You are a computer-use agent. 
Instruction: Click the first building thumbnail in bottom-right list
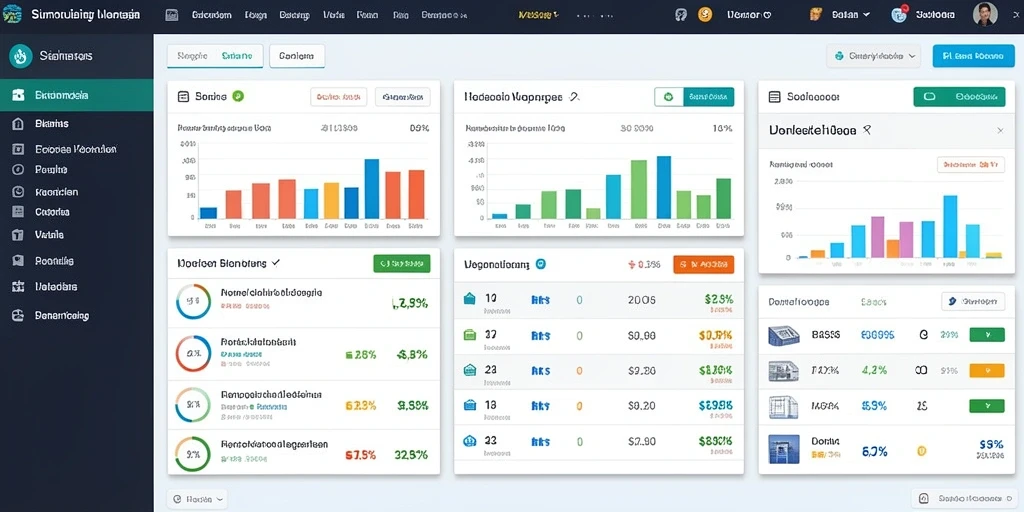coord(784,336)
